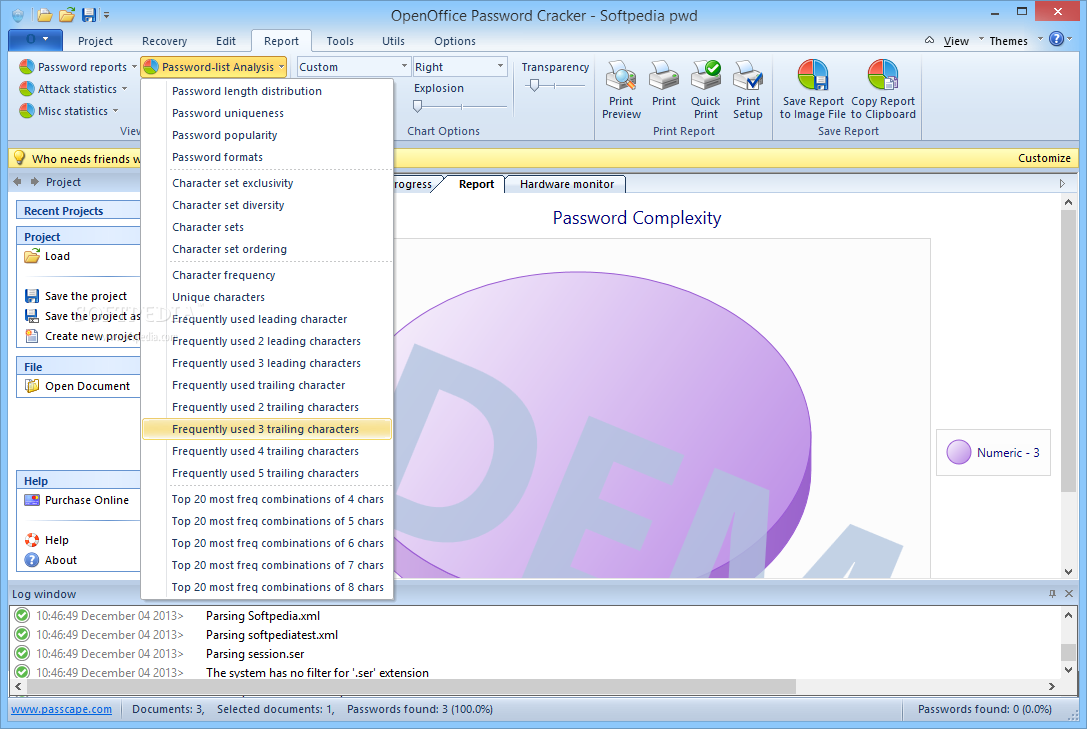This screenshot has width=1087, height=729.
Task: Switch to the Recovery ribbon tab
Action: (x=164, y=41)
